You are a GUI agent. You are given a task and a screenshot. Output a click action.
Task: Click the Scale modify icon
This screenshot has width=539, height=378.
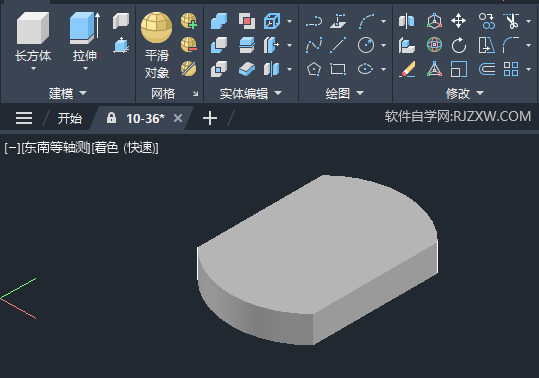[459, 69]
